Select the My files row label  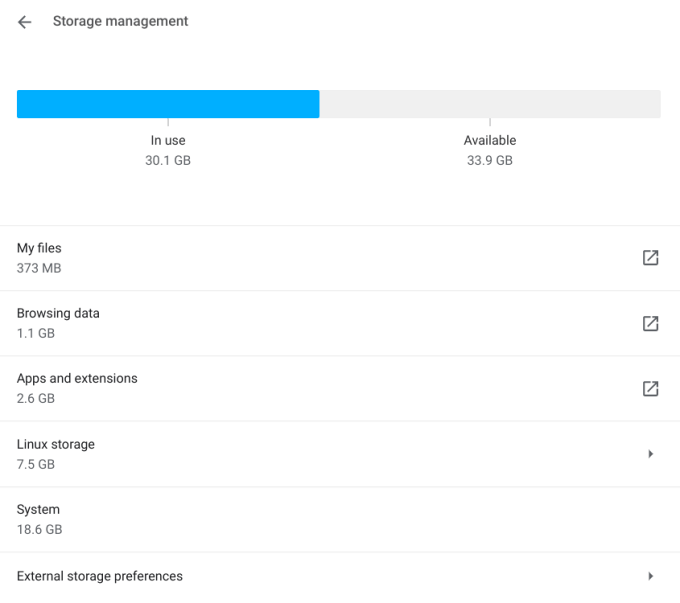[39, 248]
